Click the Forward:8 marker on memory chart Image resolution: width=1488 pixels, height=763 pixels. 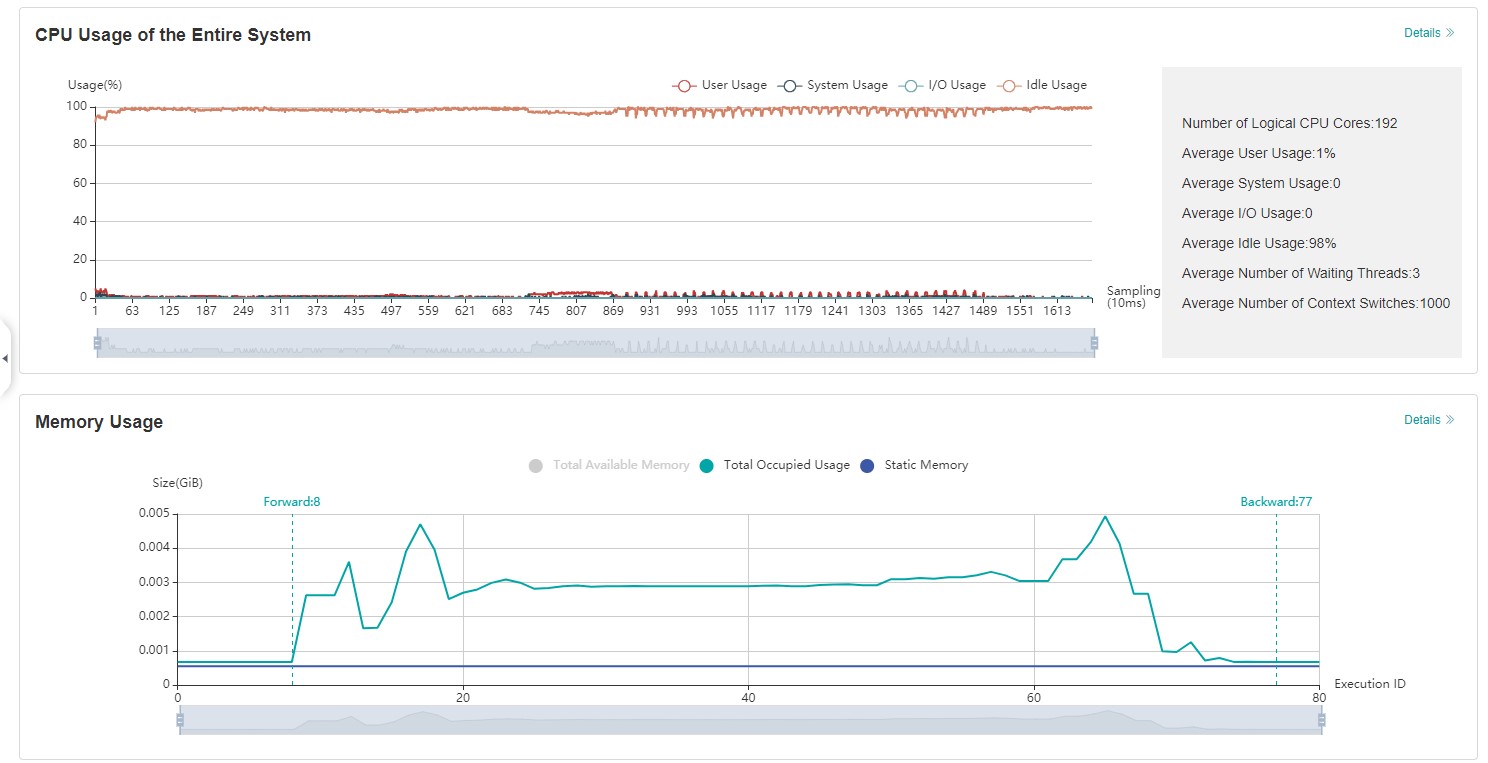[292, 502]
